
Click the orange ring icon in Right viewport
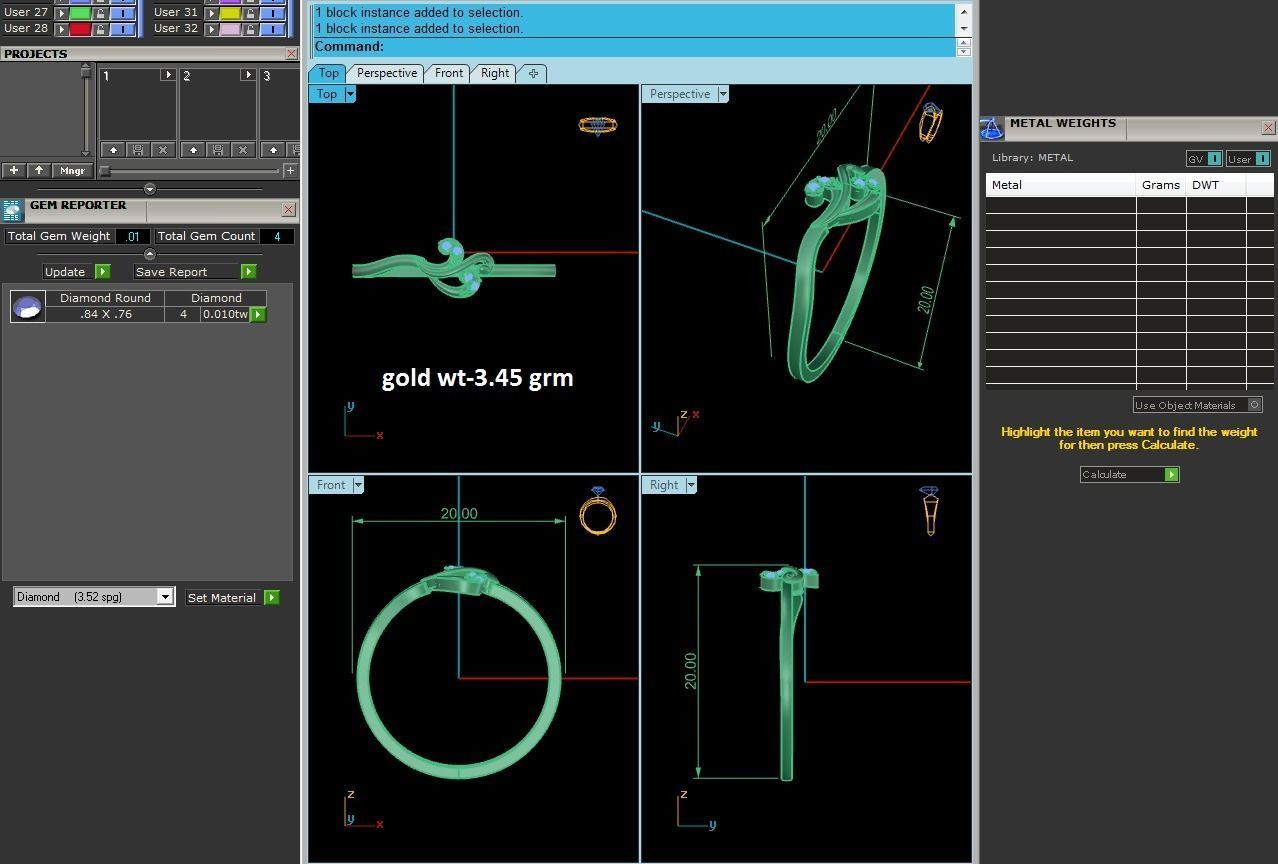pyautogui.click(x=930, y=511)
